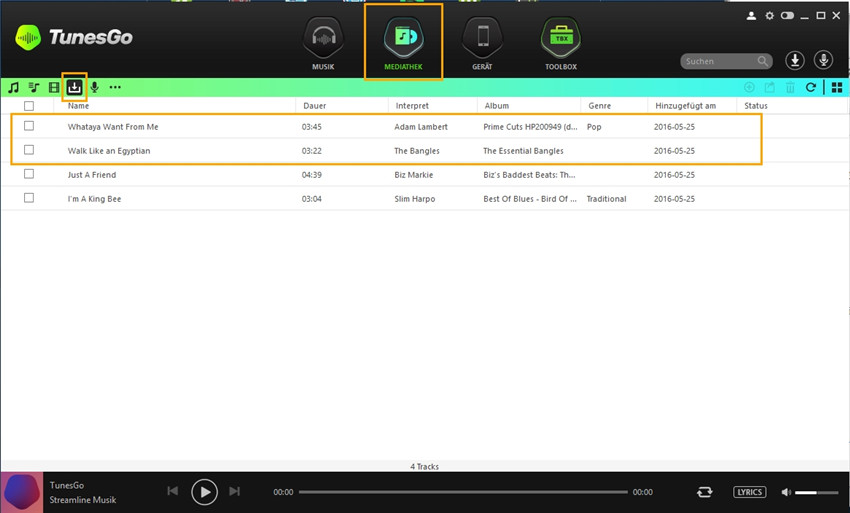Click the add to library plus icon
The height and width of the screenshot is (513, 850).
749,87
